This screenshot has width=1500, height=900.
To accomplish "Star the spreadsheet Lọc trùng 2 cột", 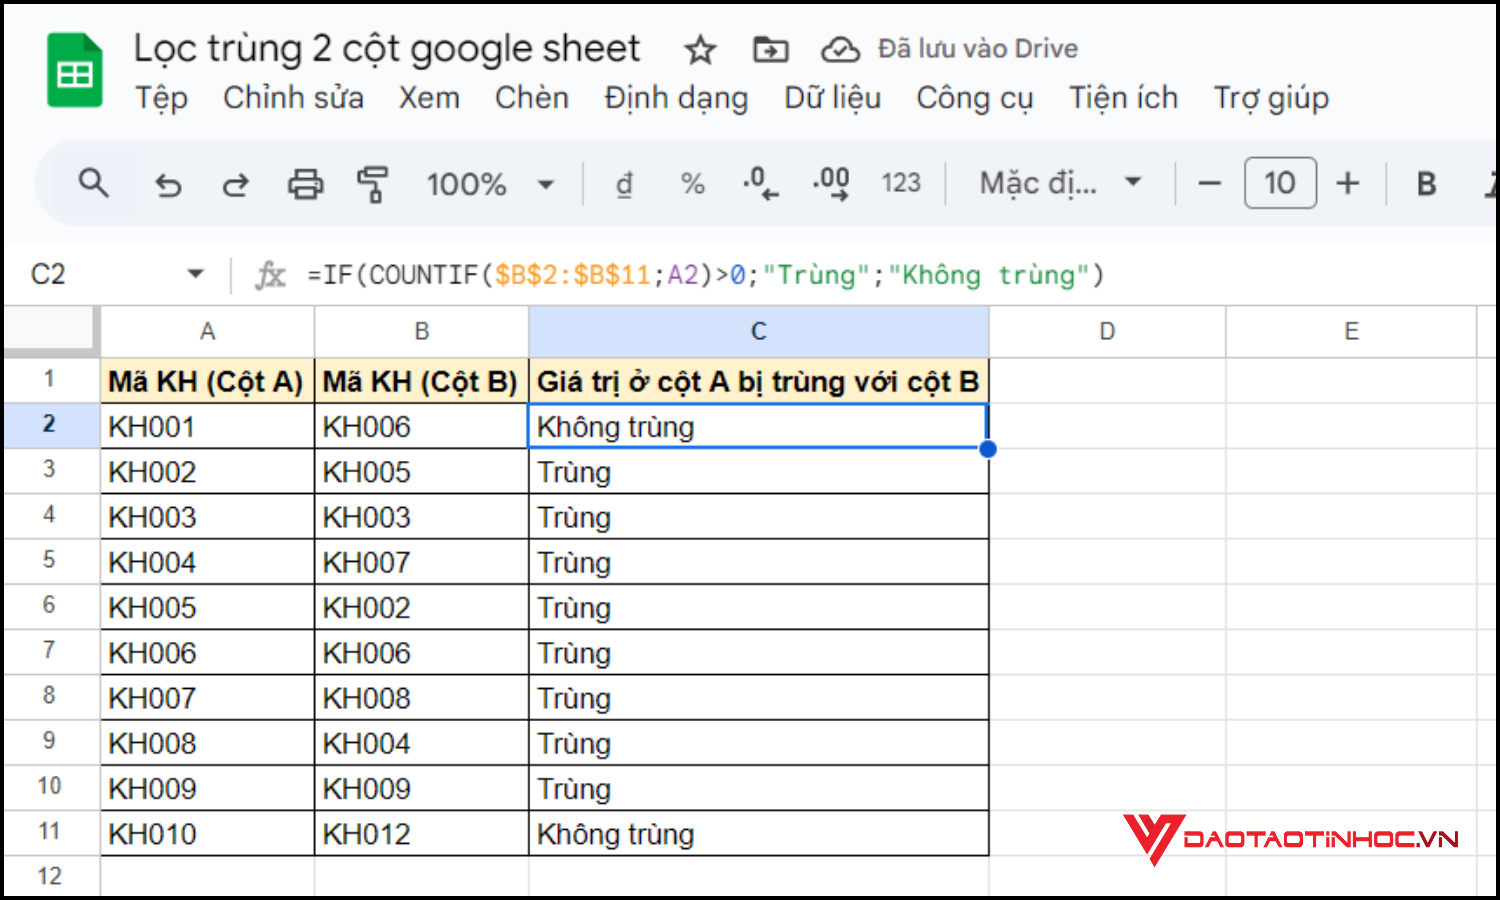I will coord(700,49).
